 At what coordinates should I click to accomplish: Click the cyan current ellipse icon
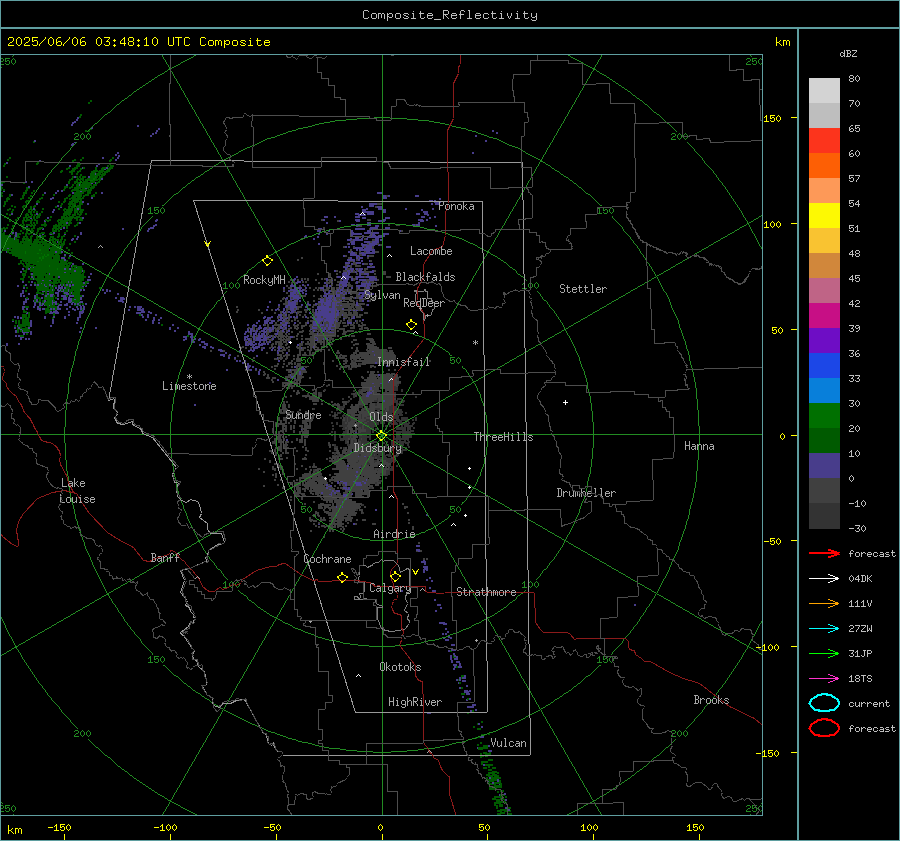coord(824,703)
